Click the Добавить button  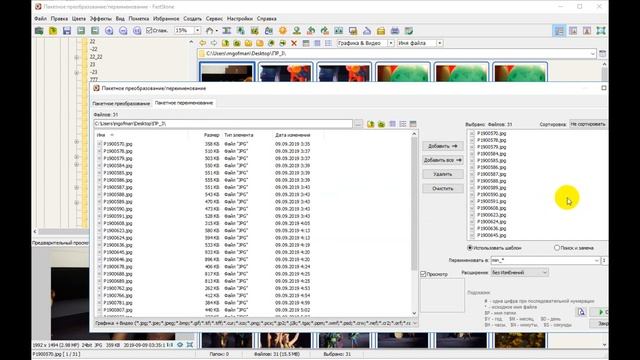click(442, 146)
